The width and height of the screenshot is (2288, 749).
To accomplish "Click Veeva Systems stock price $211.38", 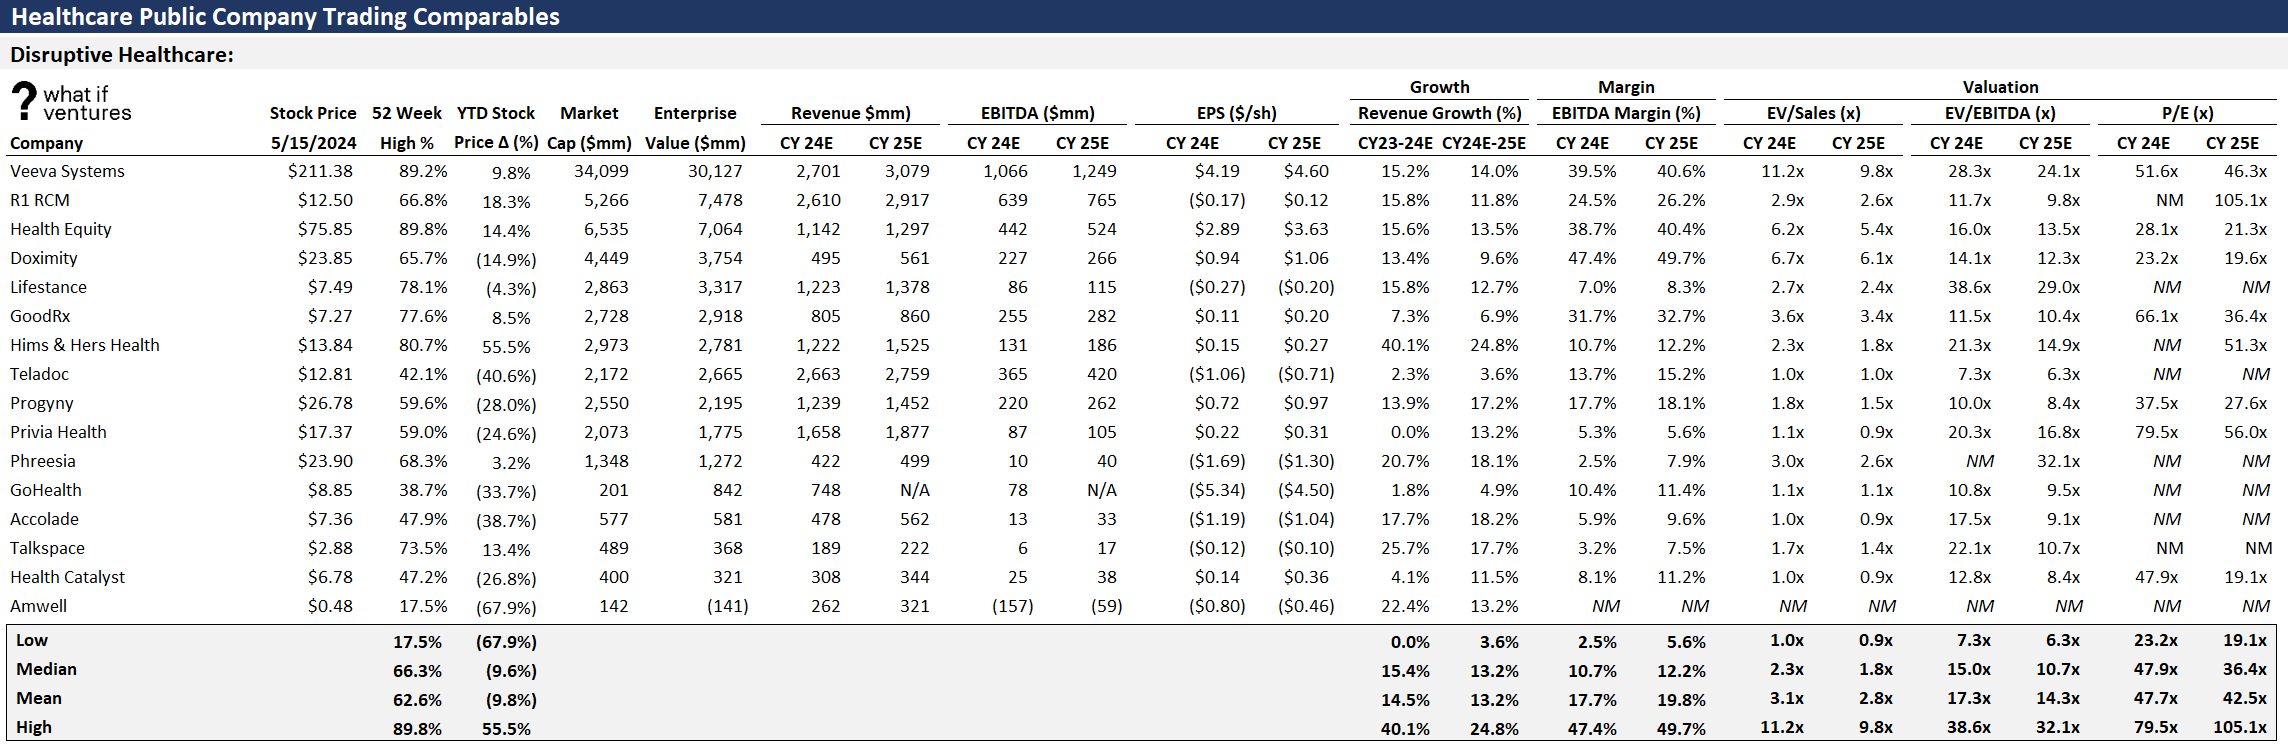I will coord(320,171).
